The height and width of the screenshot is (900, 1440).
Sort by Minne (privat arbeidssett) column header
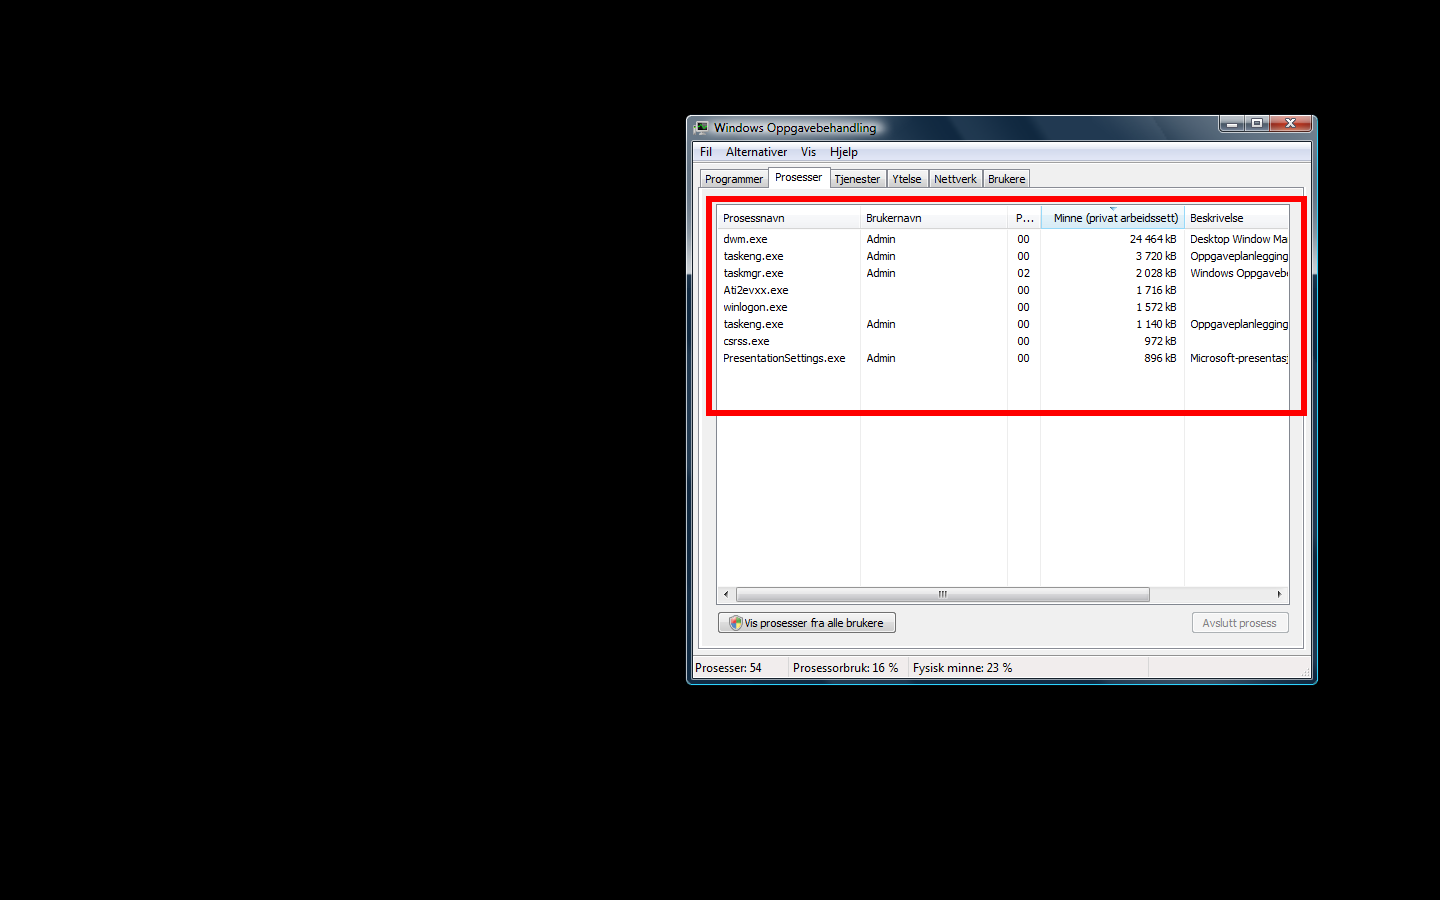click(x=1113, y=218)
